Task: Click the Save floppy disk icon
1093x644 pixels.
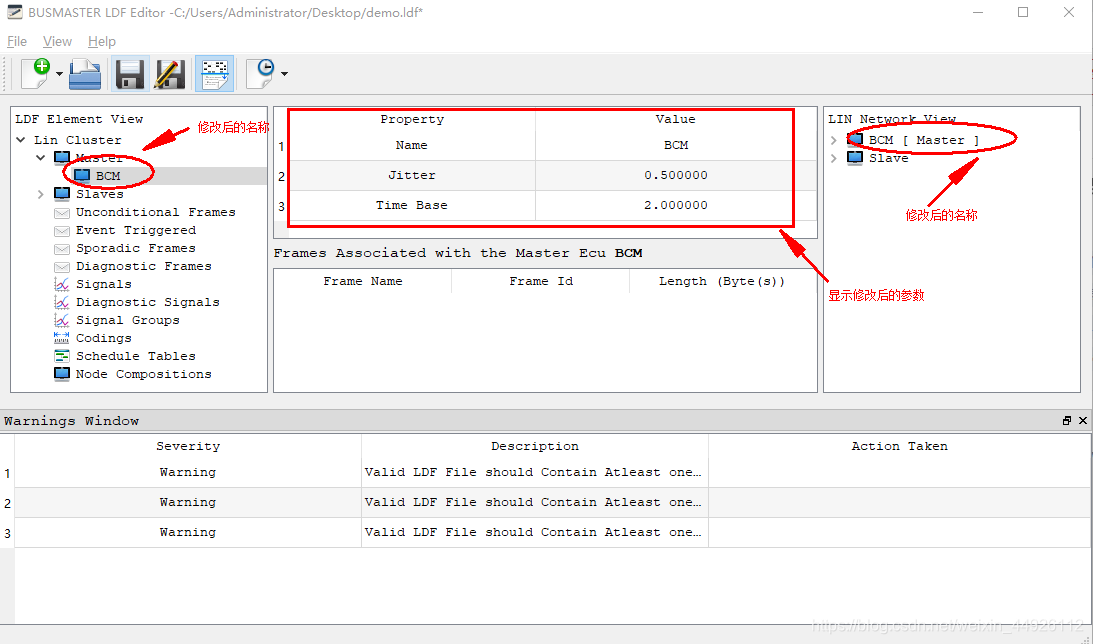Action: click(x=130, y=74)
